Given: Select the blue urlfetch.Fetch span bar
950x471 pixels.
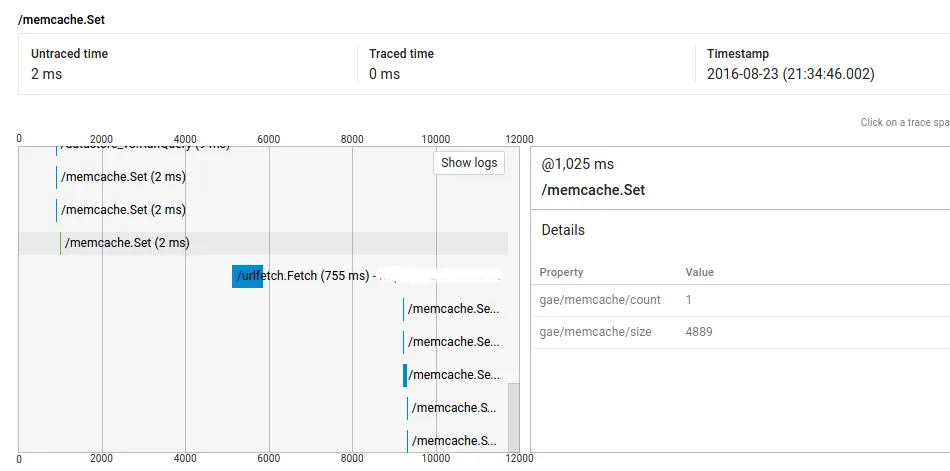Looking at the screenshot, I should 247,276.
